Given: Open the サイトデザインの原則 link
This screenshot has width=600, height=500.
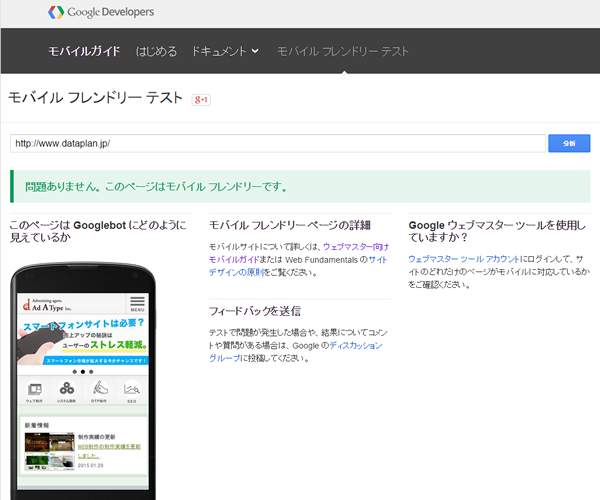Looking at the screenshot, I should (298, 266).
